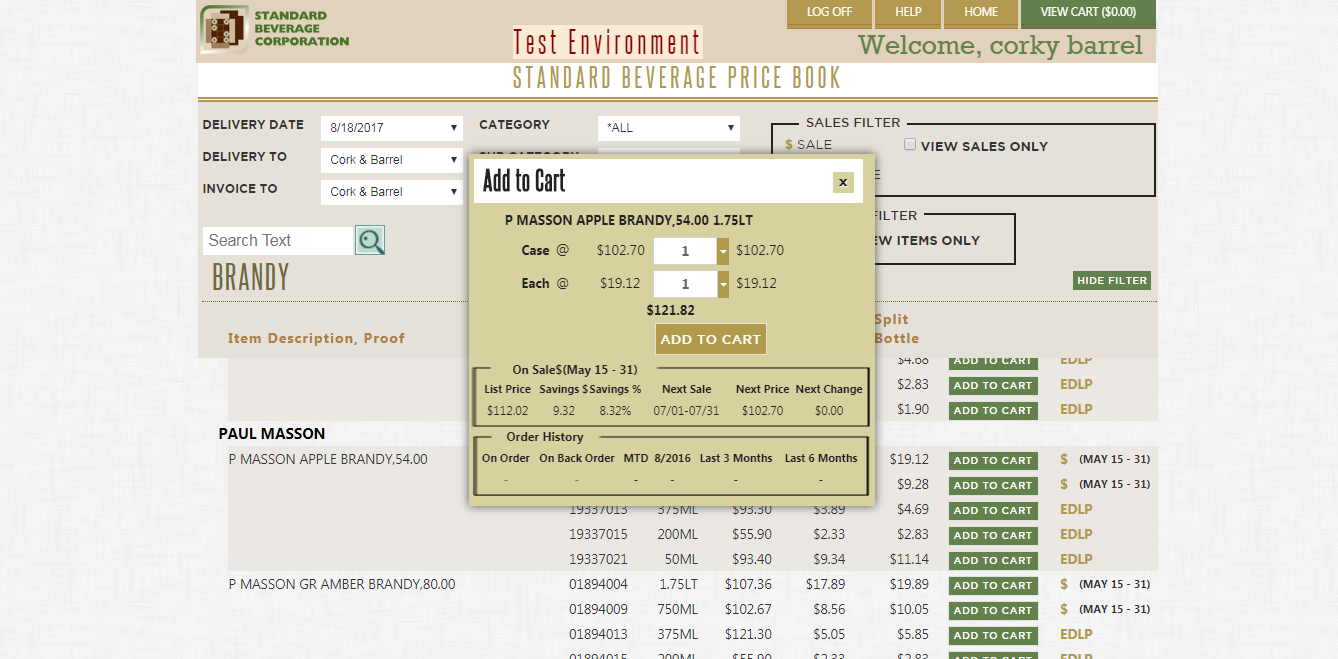The height and width of the screenshot is (659, 1338).
Task: Add item 19337021 50ML to cart
Action: 992,561
